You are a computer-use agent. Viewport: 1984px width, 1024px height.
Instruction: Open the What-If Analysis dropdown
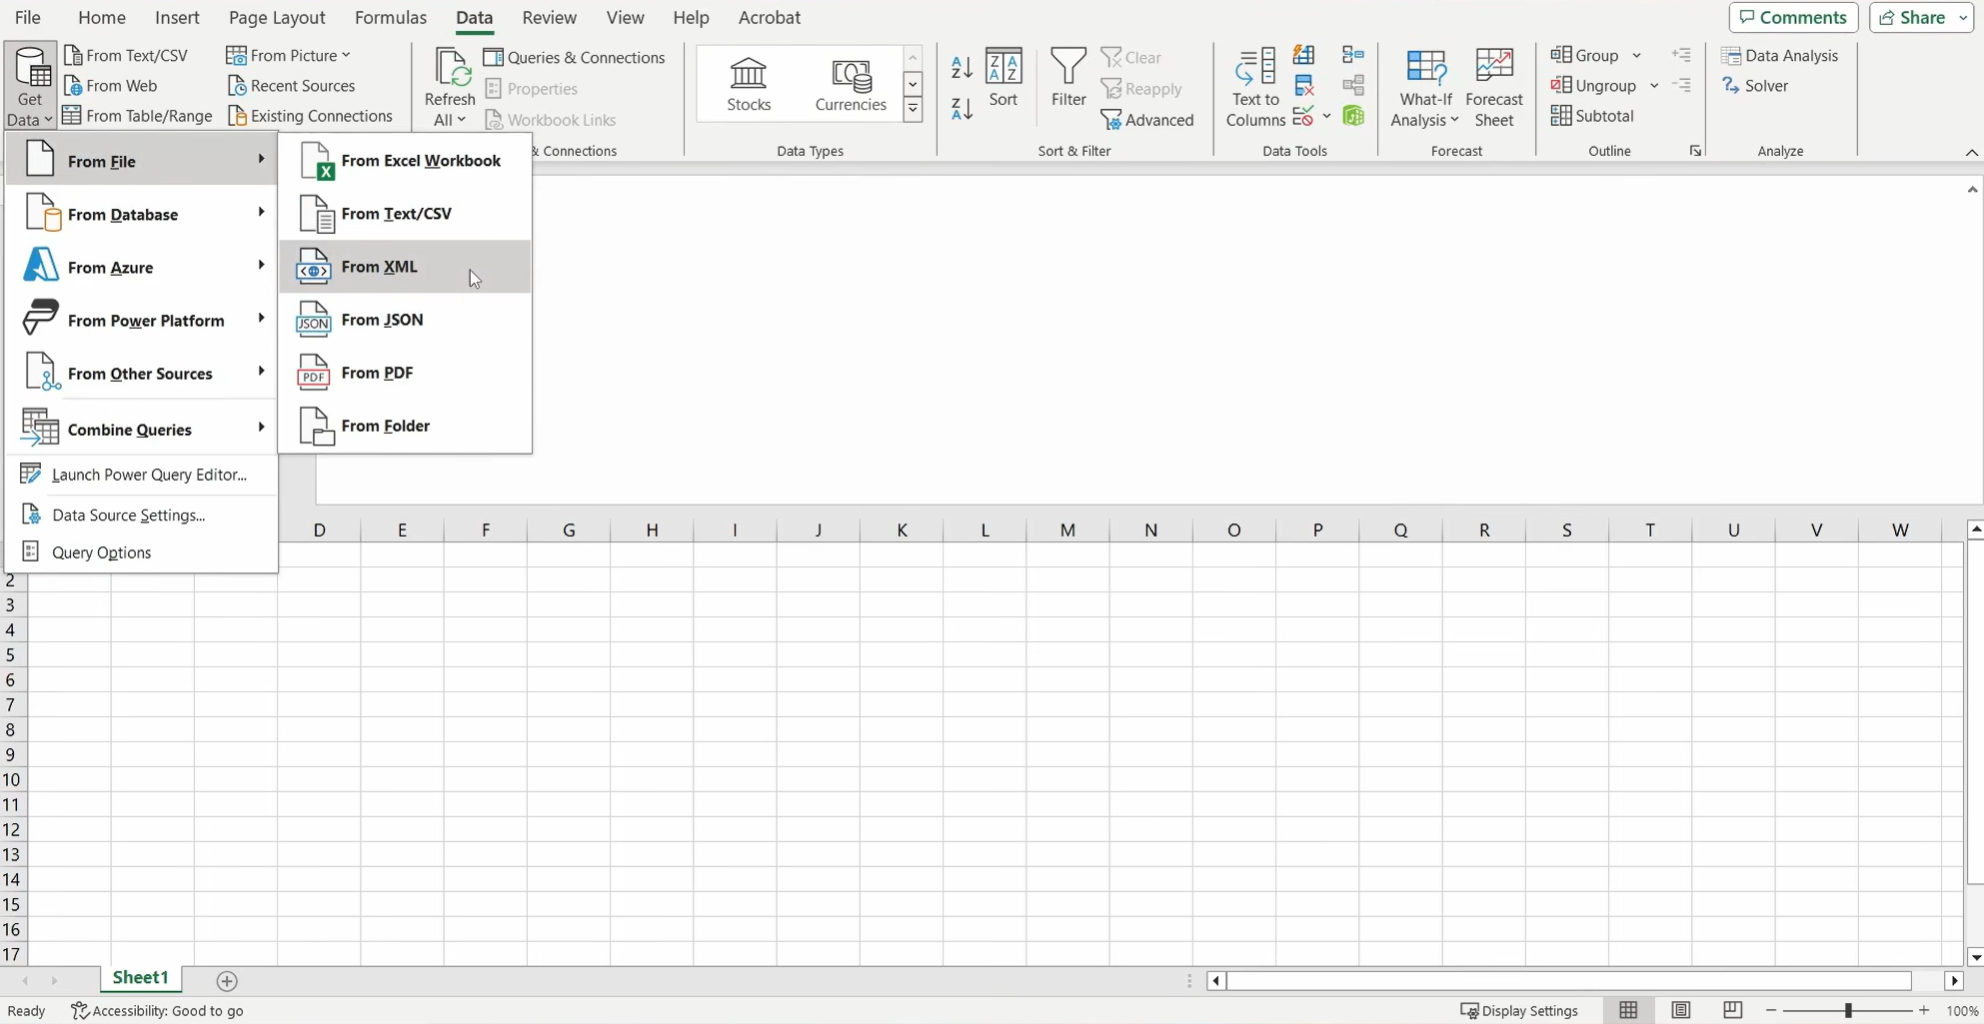click(1425, 88)
